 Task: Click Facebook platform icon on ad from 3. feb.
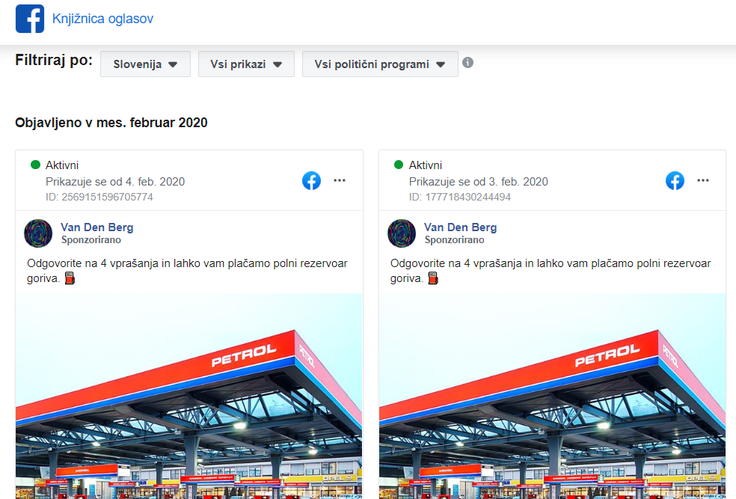coord(675,181)
